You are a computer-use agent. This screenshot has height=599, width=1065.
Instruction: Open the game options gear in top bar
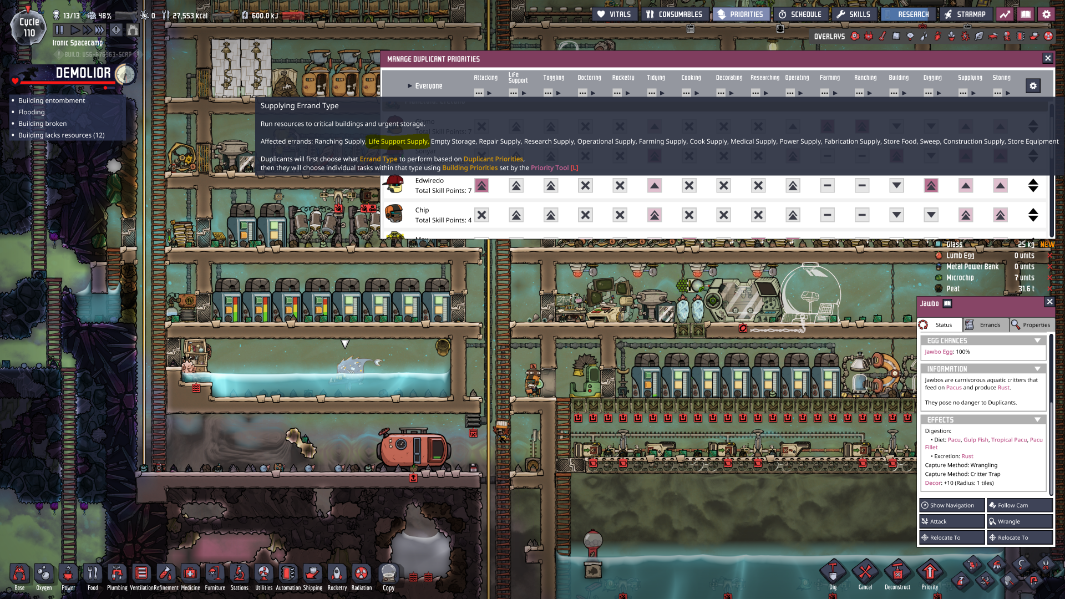coord(1047,14)
